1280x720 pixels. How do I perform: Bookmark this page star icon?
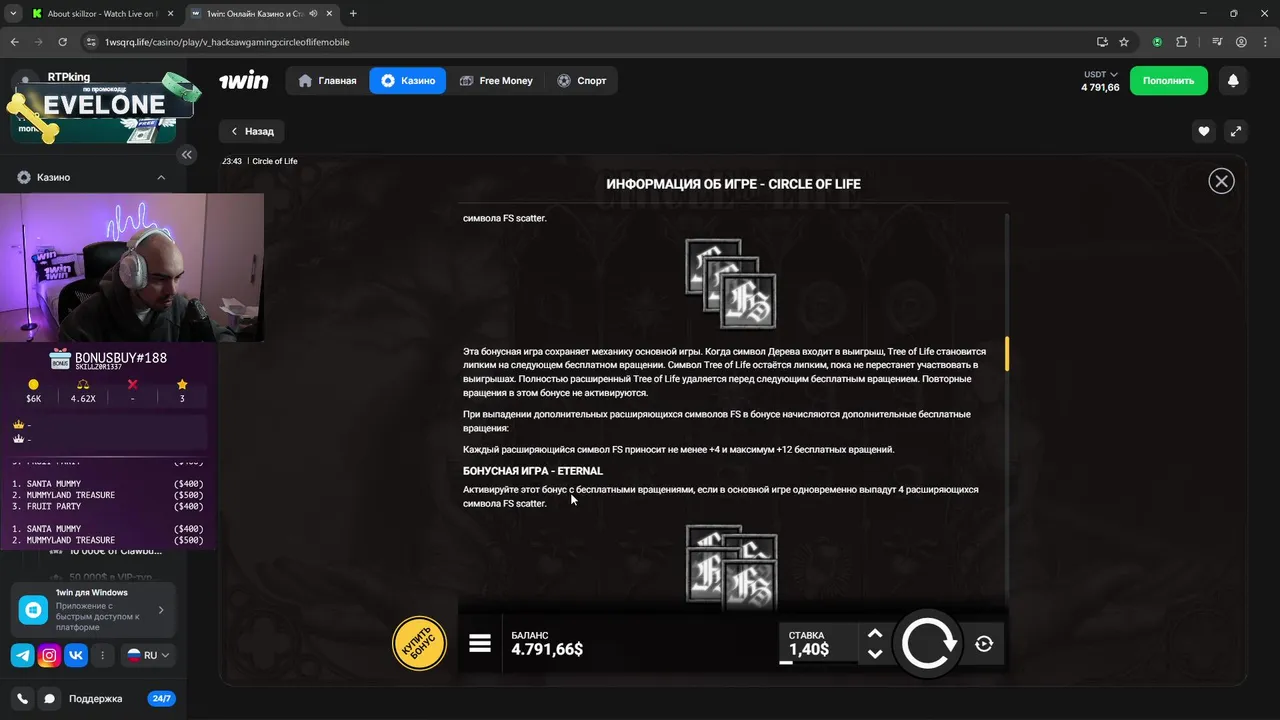[1124, 42]
